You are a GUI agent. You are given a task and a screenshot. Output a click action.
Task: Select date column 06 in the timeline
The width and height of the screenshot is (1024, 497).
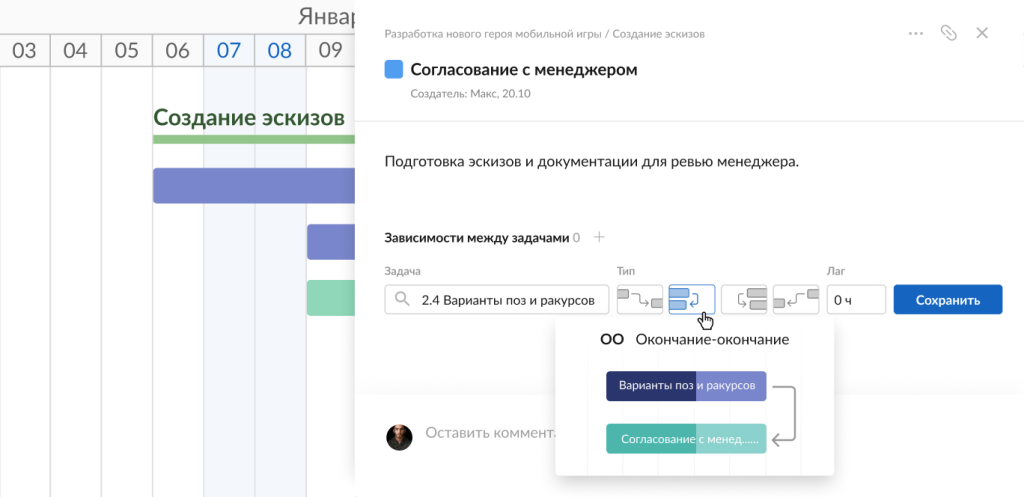tap(178, 50)
